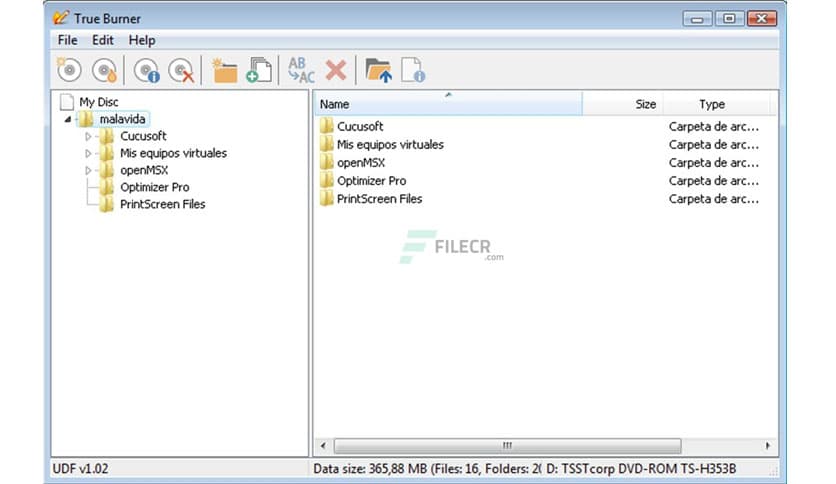Open the Help menu

pos(142,40)
